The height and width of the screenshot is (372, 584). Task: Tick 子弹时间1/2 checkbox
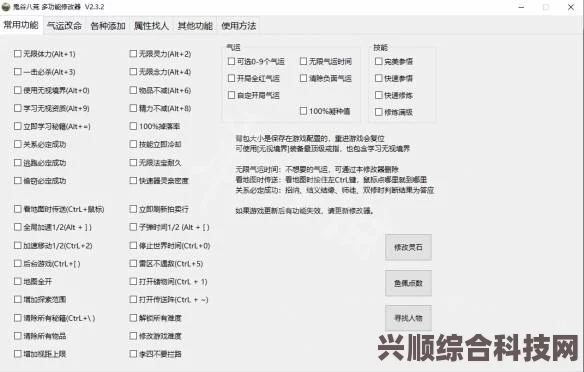coord(133,227)
